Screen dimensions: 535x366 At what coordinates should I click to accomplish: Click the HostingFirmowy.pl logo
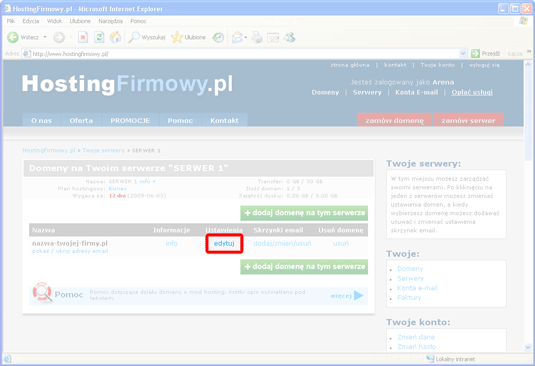point(128,84)
